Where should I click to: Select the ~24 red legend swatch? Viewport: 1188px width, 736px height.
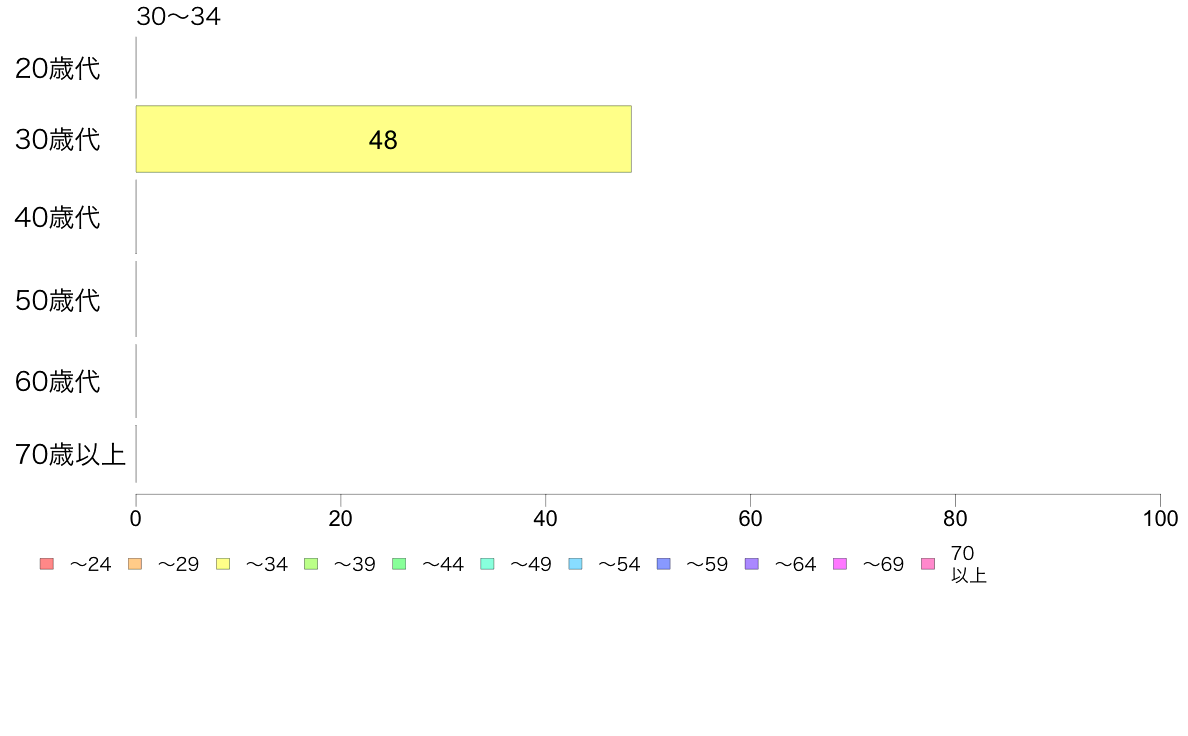47,564
